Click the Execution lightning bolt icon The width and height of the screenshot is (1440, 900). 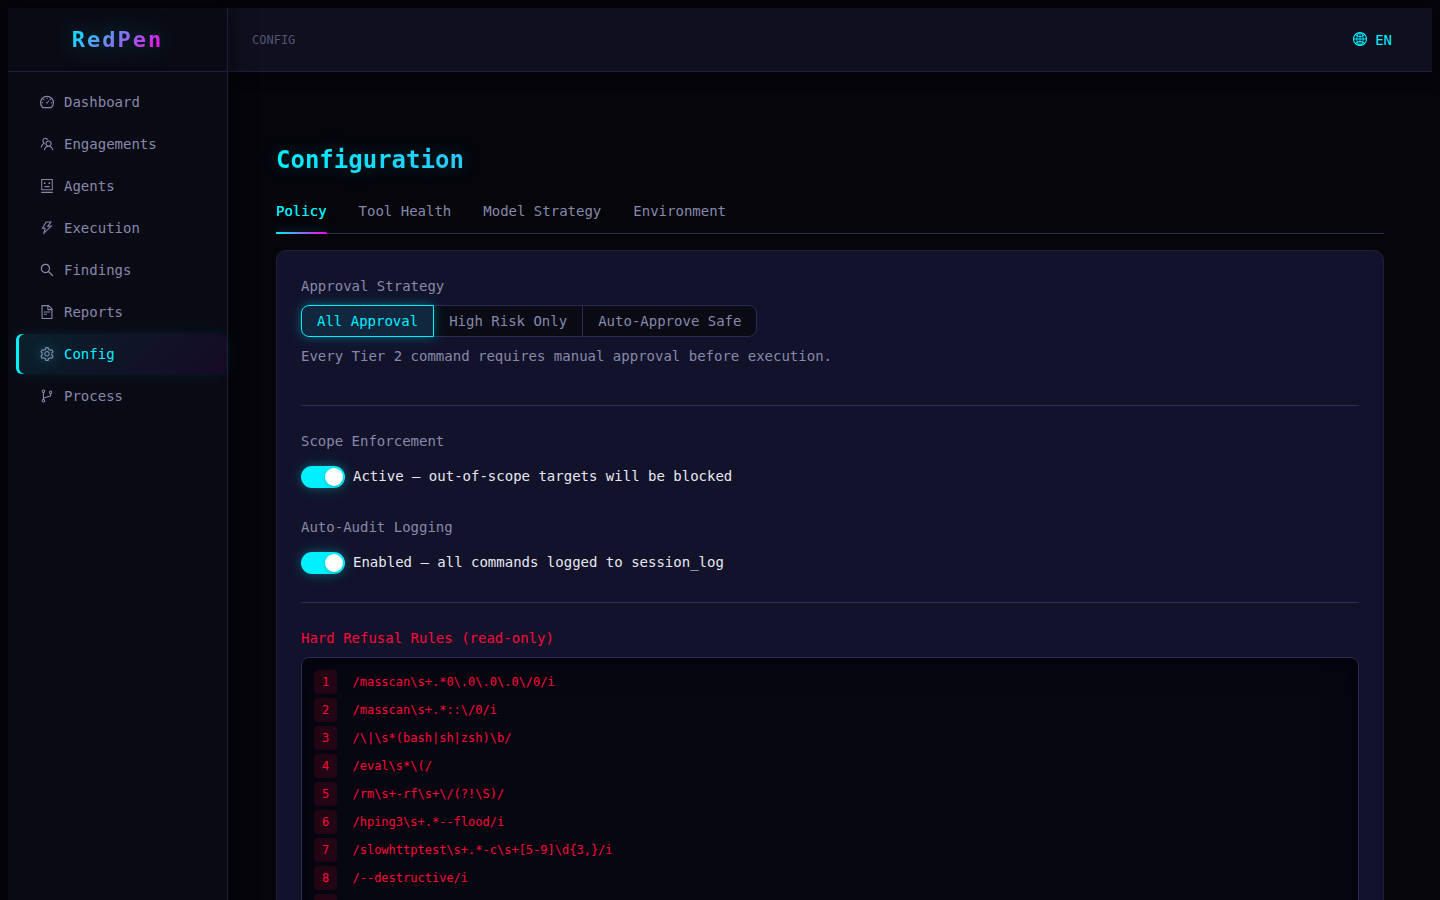tap(47, 228)
